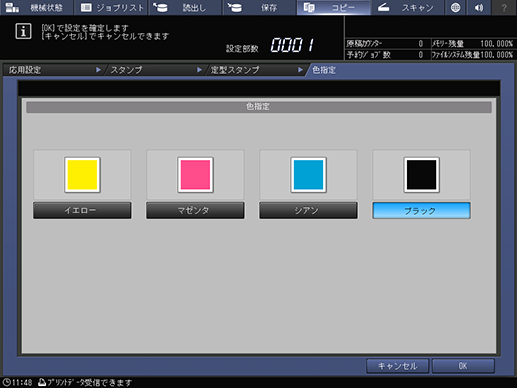
Task: Open the ジョブリスト job list tab
Action: click(x=111, y=7)
